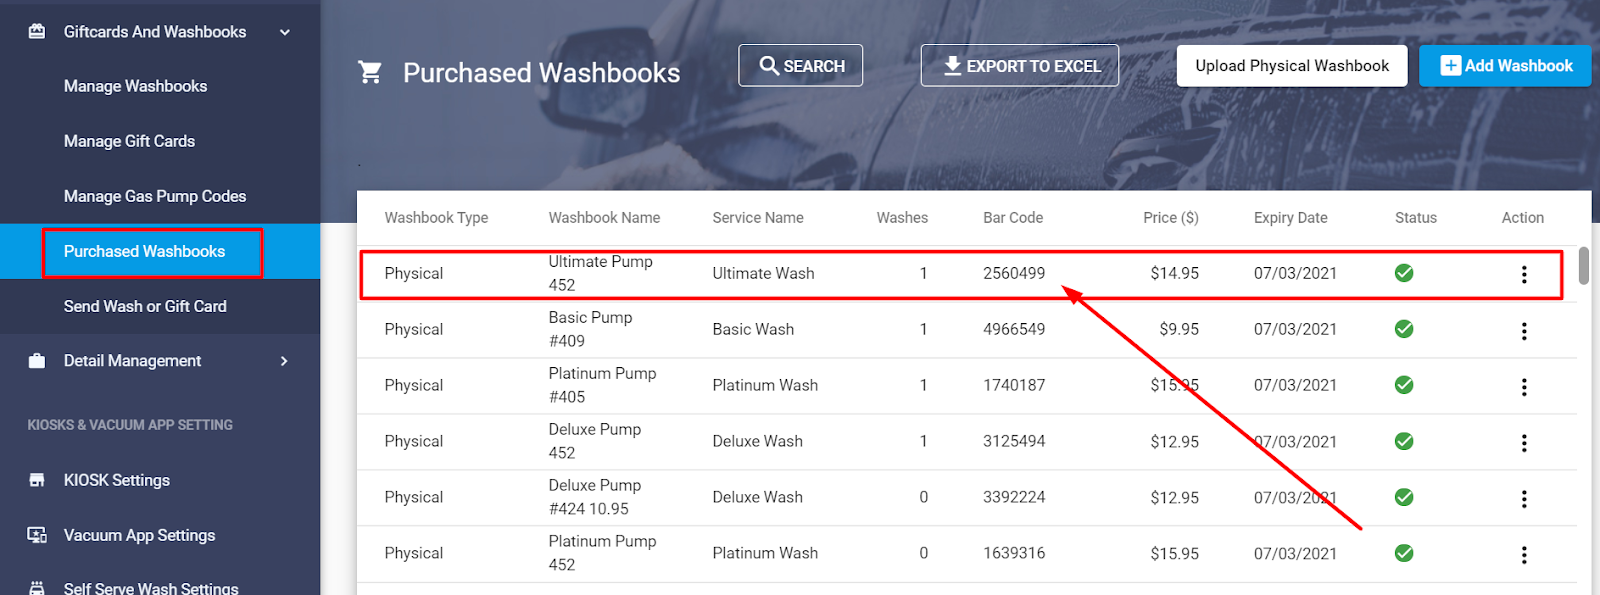Sort by Washes column header
1600x595 pixels.
902,217
